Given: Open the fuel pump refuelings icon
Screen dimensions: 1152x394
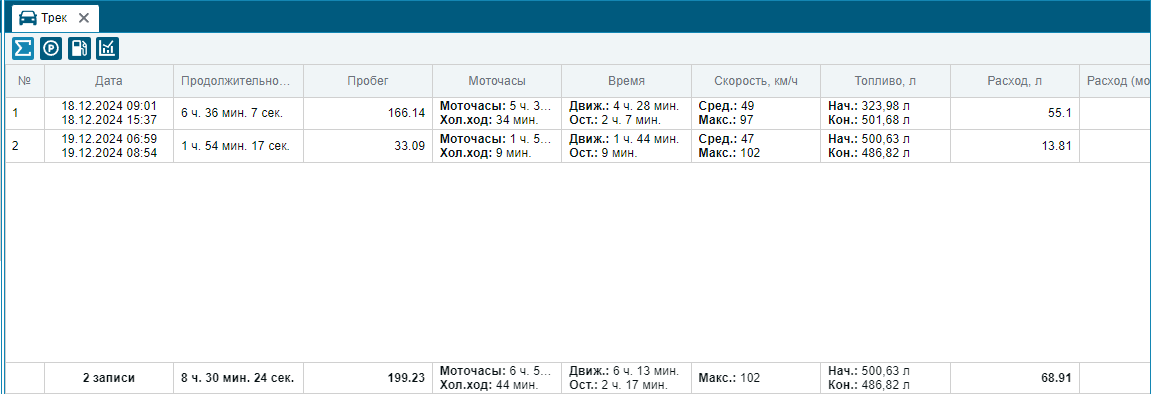Looking at the screenshot, I should pos(79,49).
